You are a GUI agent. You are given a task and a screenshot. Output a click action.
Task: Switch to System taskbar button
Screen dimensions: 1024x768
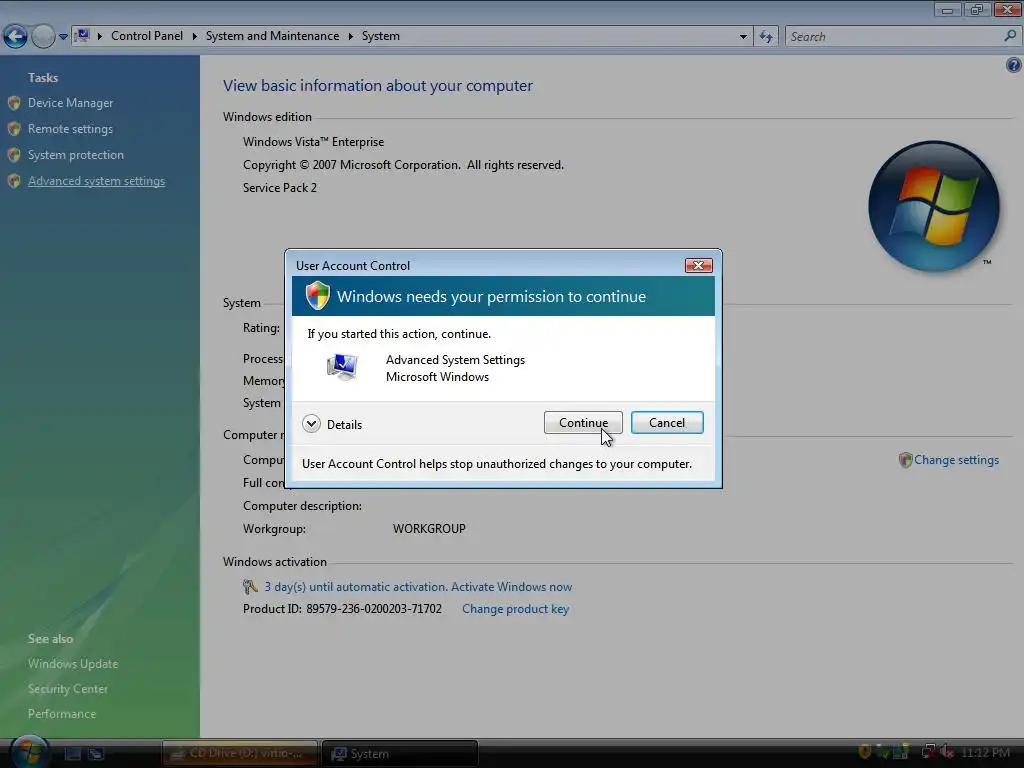pos(400,753)
